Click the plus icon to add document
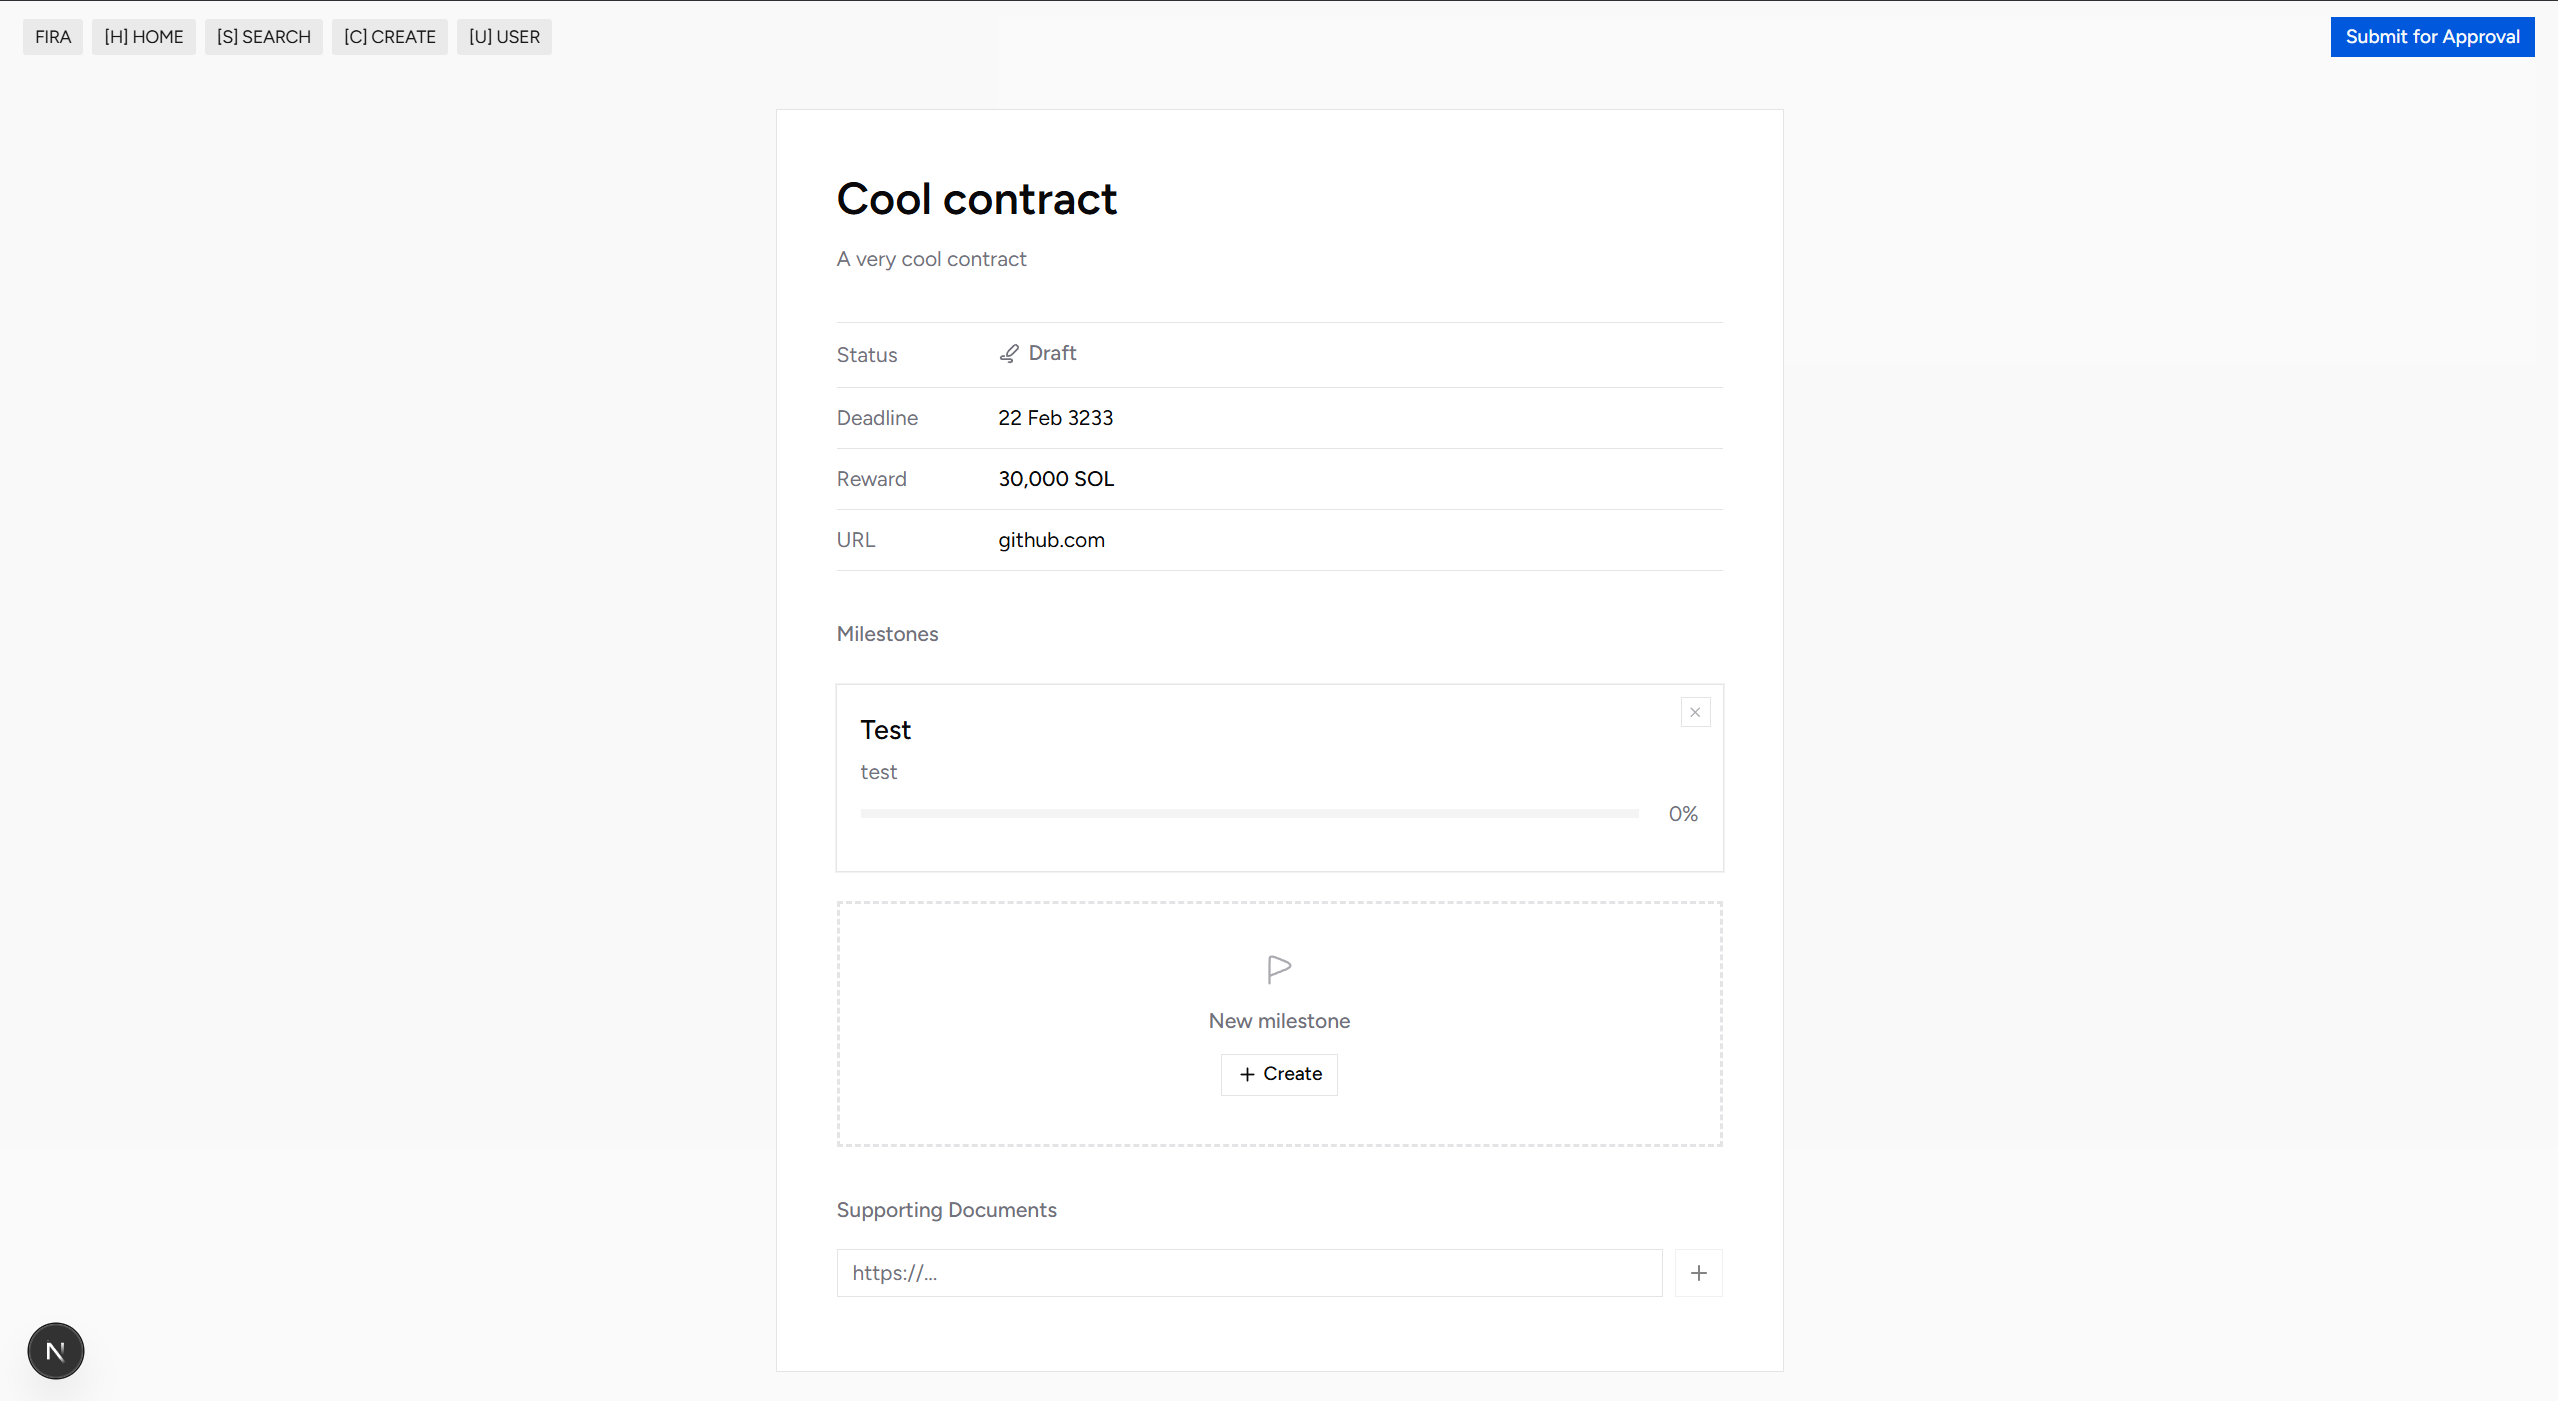 coord(1698,1273)
